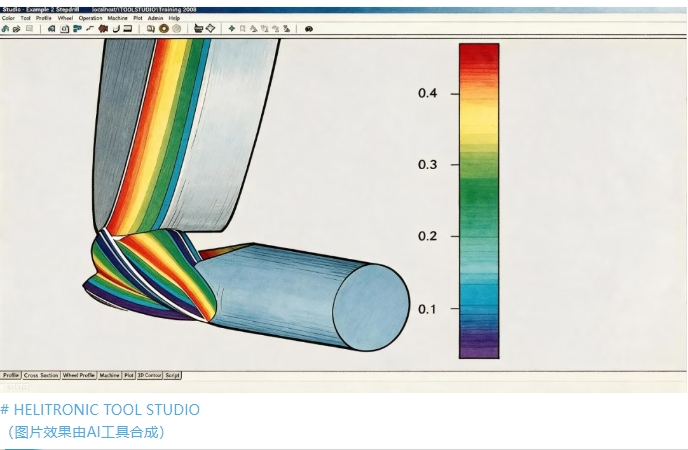Open the Wheel menu
The width and height of the screenshot is (688, 450).
pos(65,18)
